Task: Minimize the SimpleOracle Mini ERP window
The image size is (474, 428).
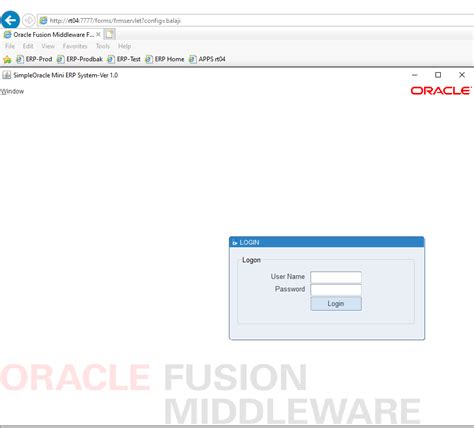Action: [x=415, y=75]
